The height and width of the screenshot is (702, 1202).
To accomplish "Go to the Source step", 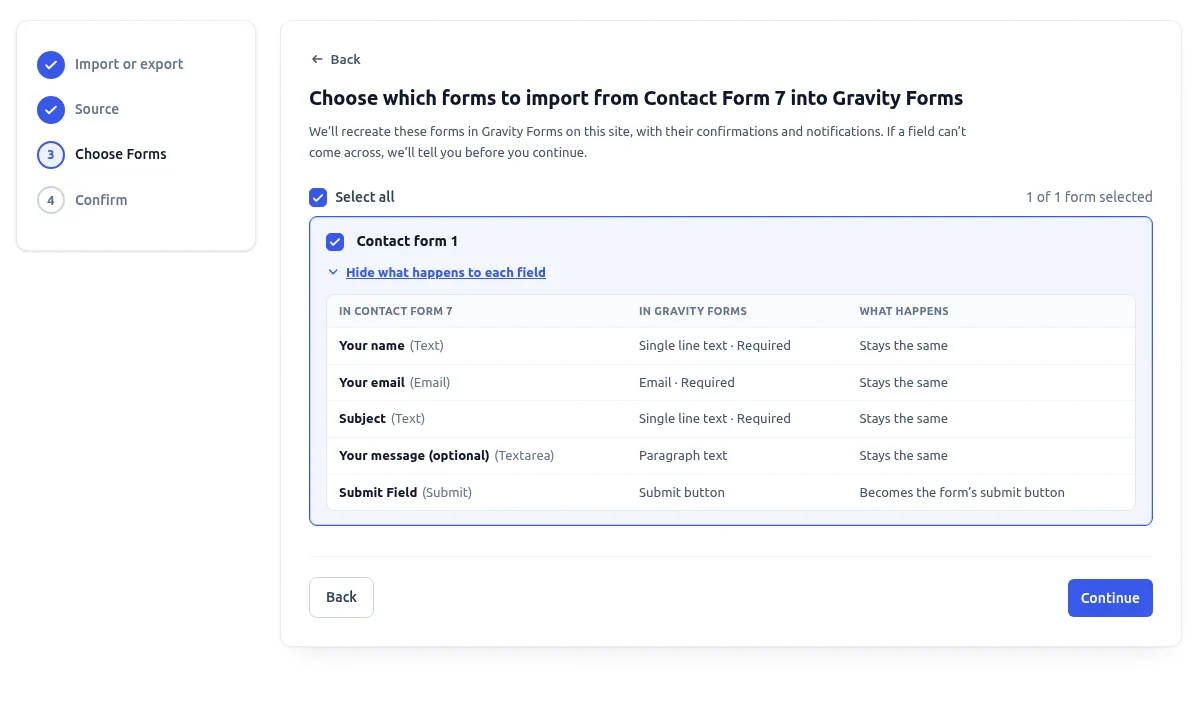I will coord(97,109).
